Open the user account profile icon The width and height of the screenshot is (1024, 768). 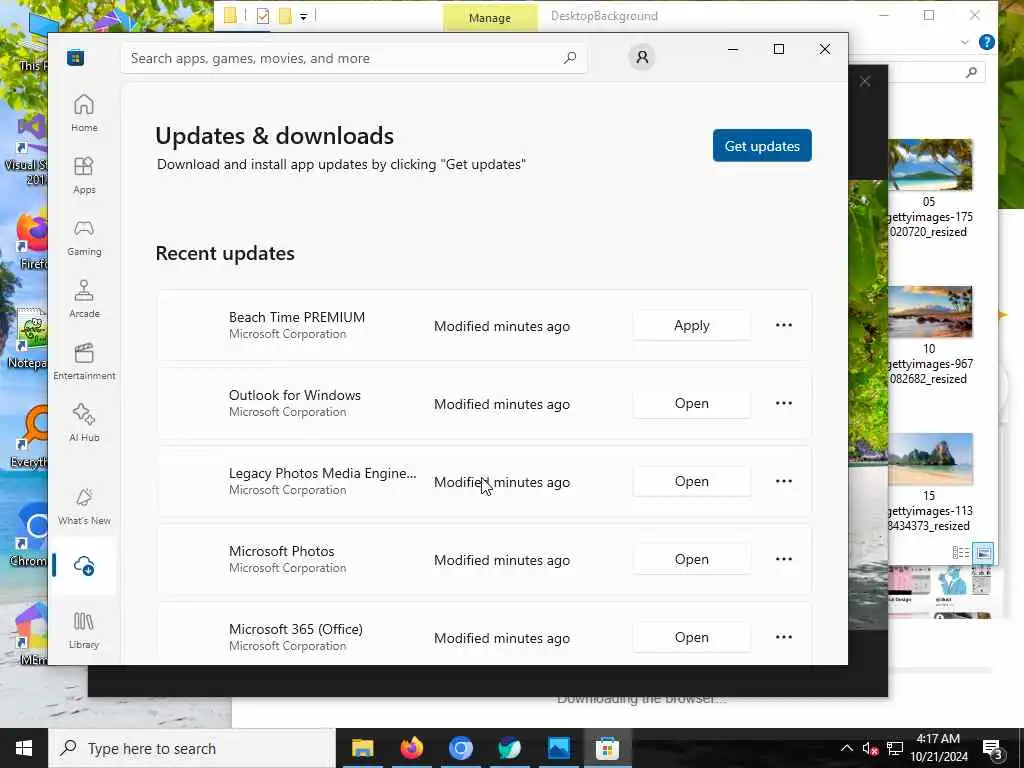tap(642, 57)
